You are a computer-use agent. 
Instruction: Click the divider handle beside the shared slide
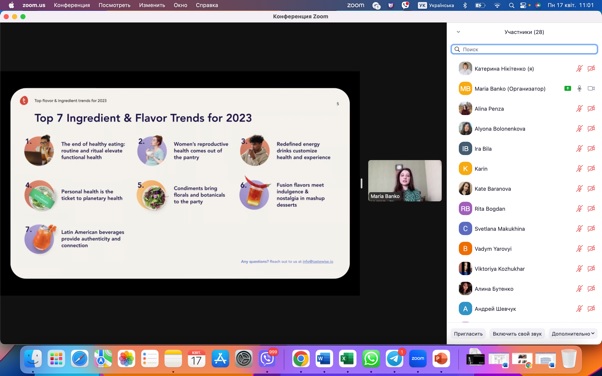[x=361, y=183]
